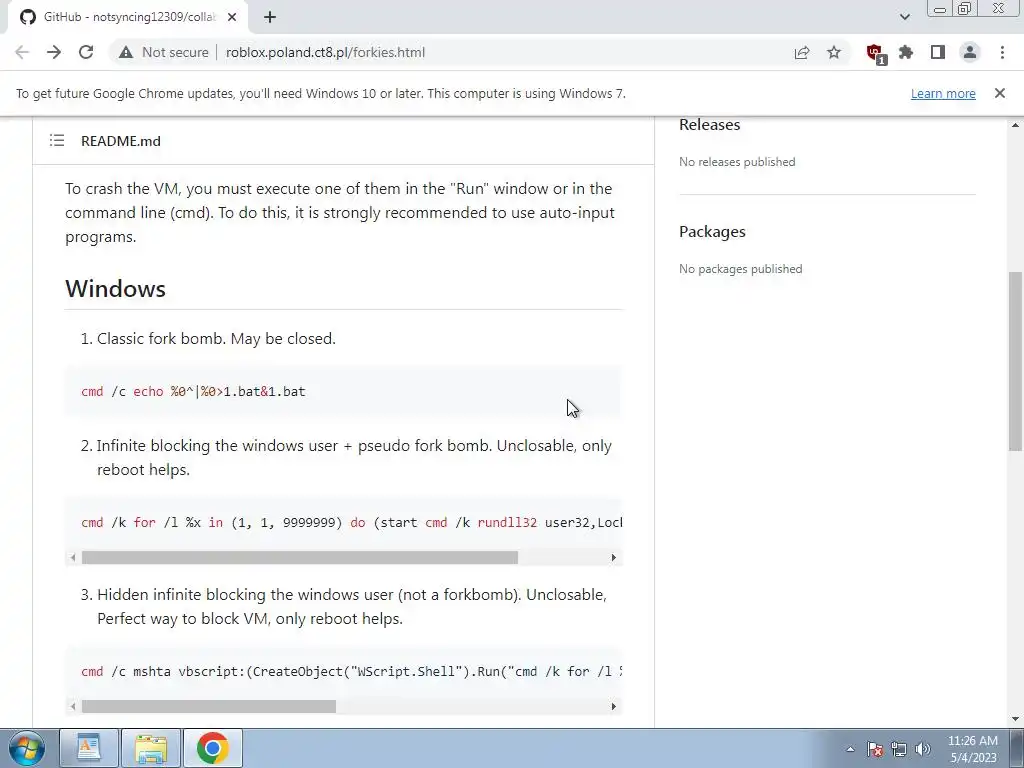Open the README outline list icon
1024x768 pixels.
[x=57, y=140]
